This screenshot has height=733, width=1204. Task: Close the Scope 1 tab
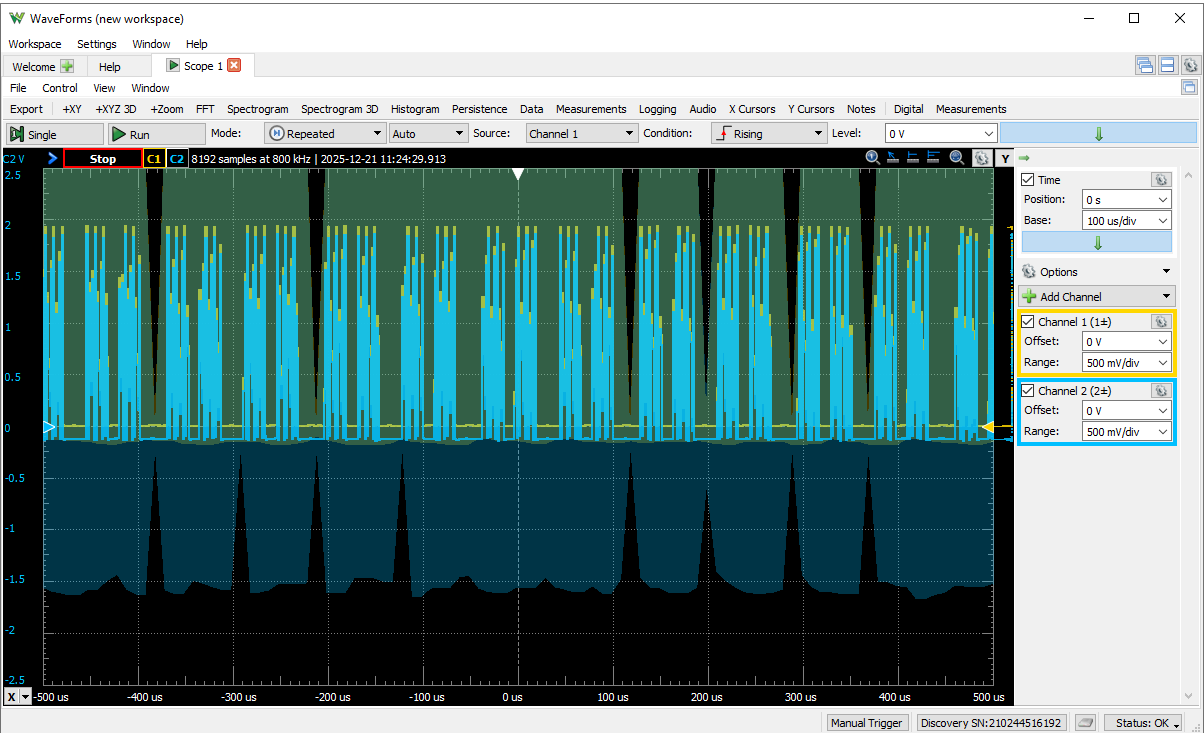tap(235, 66)
